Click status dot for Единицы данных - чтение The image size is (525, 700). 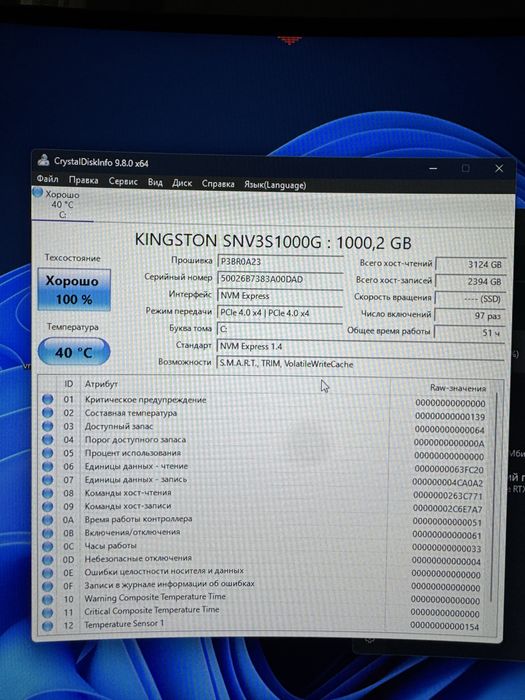click(48, 466)
